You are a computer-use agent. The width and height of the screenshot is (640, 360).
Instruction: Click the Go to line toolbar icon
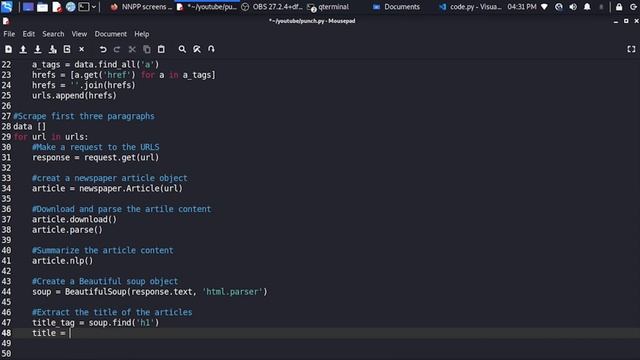(x=211, y=49)
